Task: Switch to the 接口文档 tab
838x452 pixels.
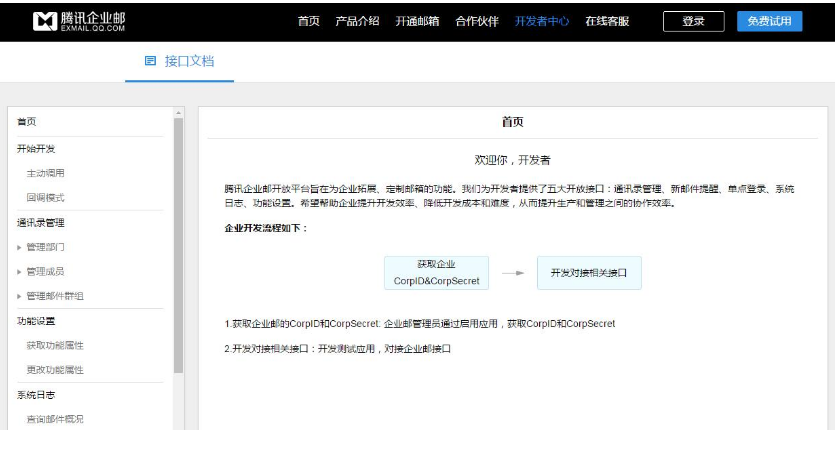Action: click(189, 61)
